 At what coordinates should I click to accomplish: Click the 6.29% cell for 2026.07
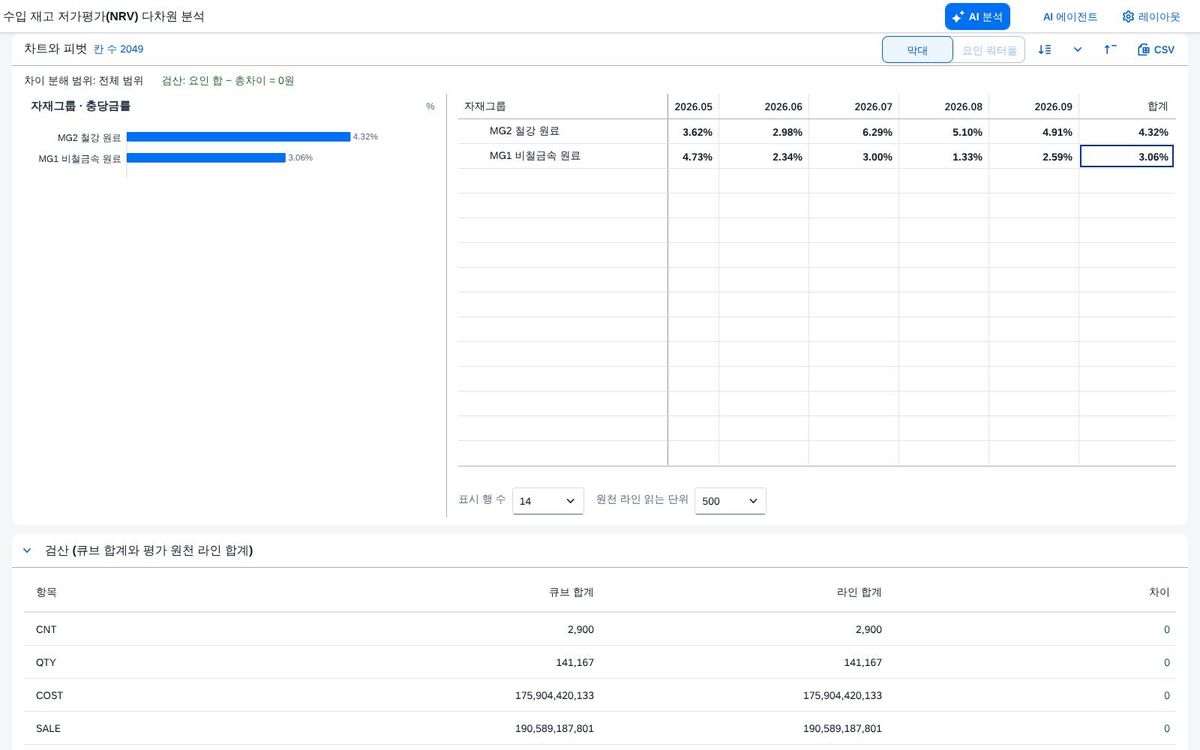[x=853, y=132]
